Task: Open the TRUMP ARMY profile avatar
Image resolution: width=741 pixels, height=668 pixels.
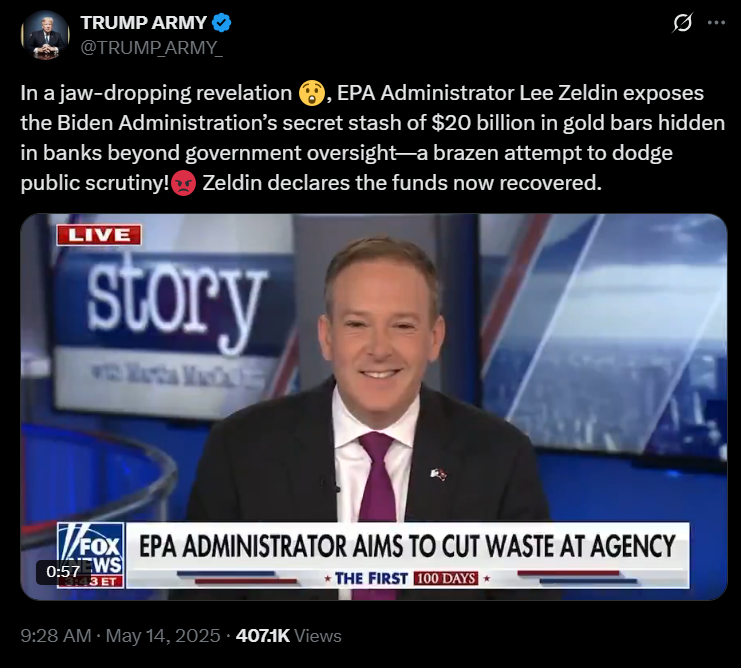Action: tap(45, 35)
